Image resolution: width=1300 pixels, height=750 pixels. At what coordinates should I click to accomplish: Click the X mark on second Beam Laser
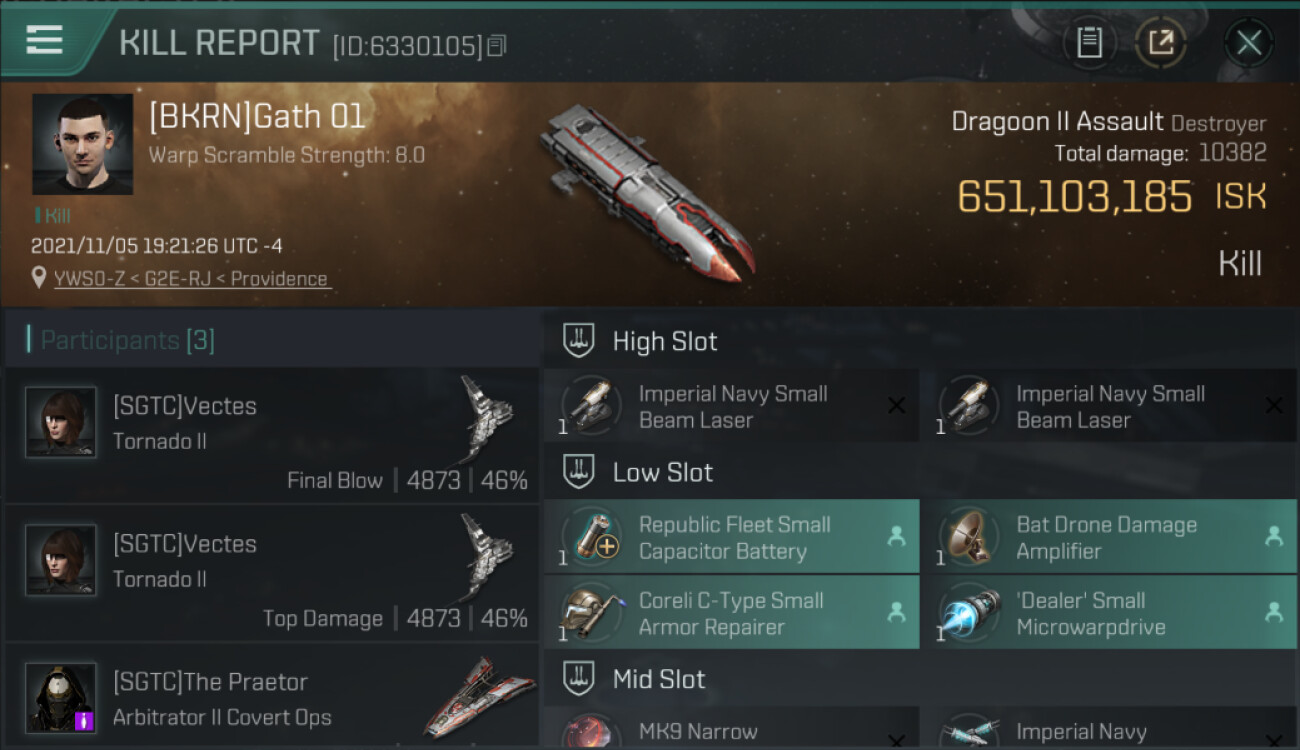click(1274, 406)
